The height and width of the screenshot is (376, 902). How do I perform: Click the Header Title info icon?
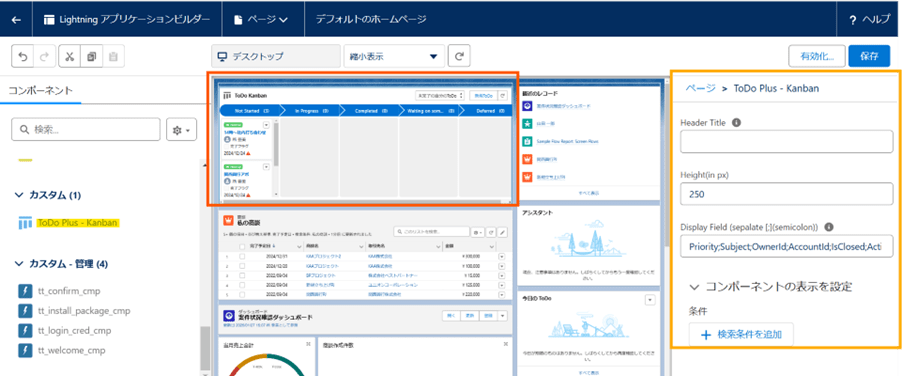tap(736, 122)
